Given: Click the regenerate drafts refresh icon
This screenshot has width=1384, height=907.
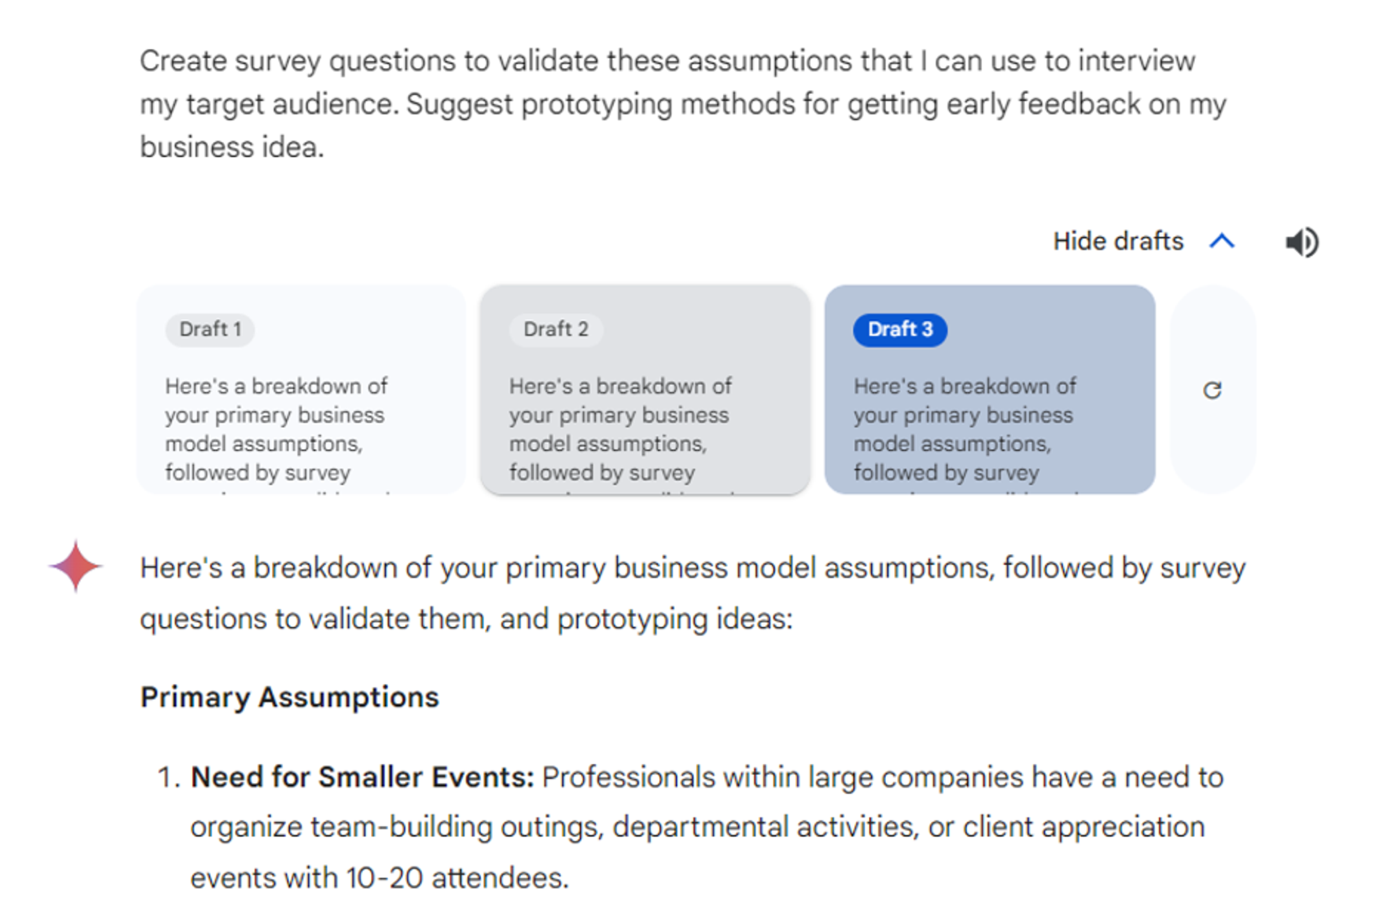Looking at the screenshot, I should pyautogui.click(x=1212, y=390).
